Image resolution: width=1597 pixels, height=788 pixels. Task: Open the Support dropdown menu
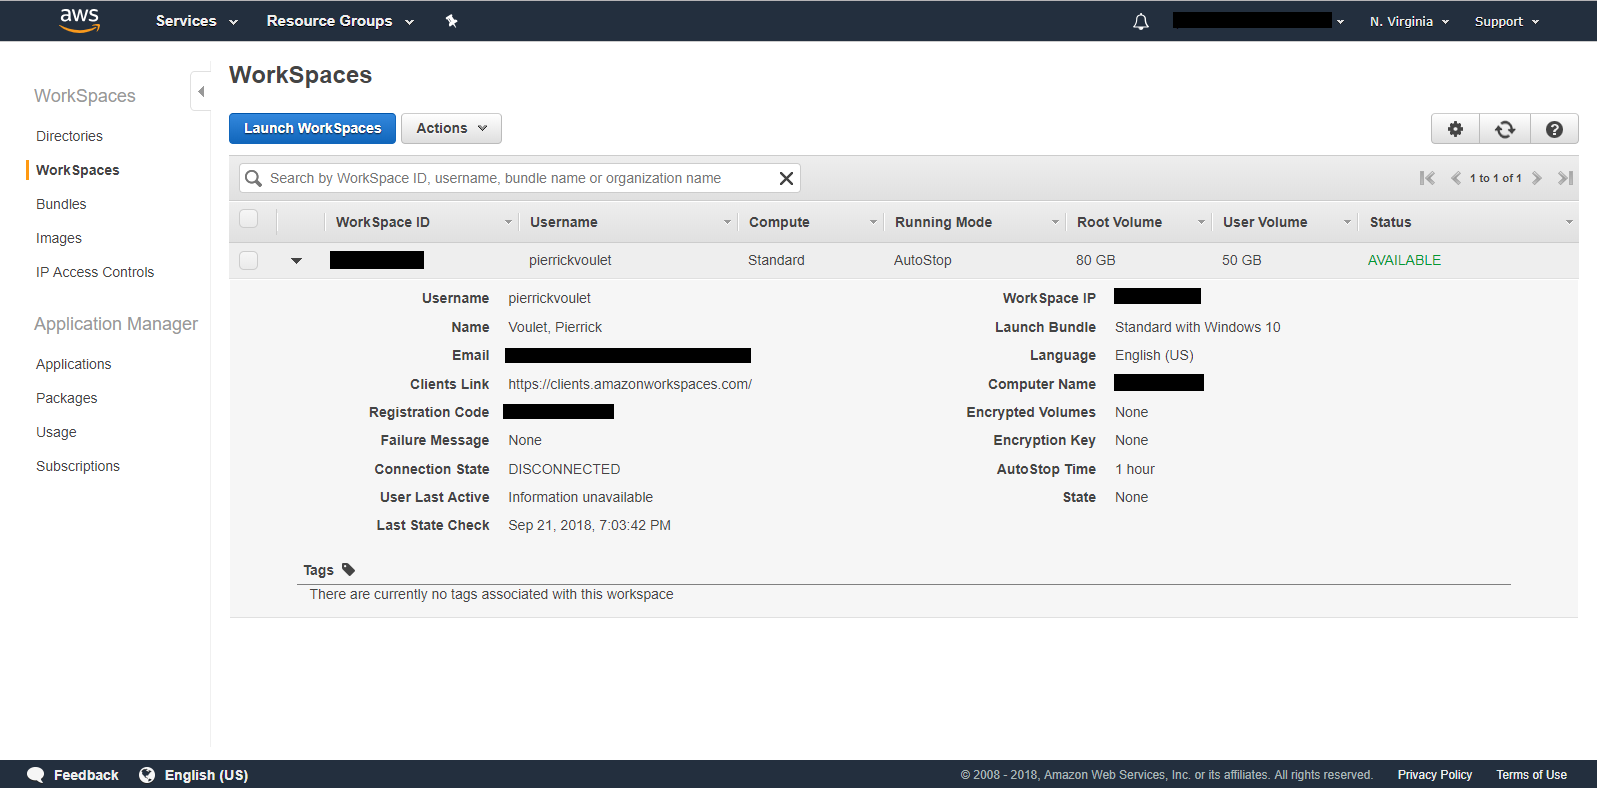tap(1506, 21)
